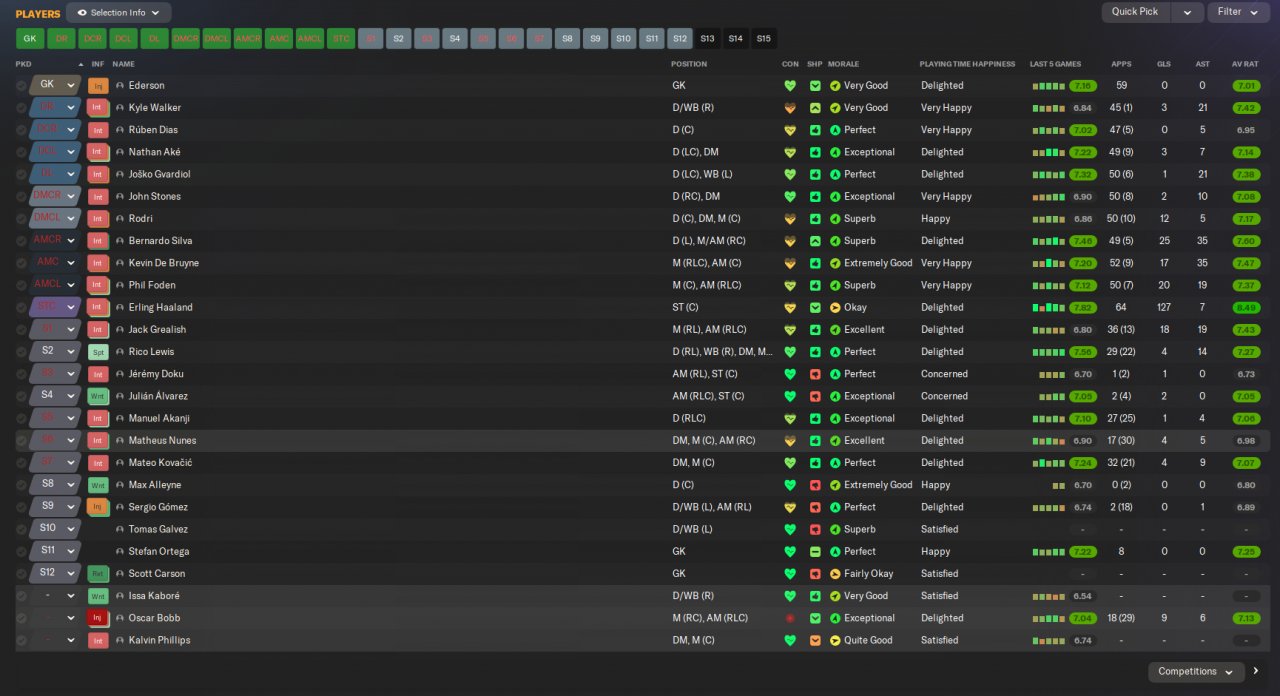The image size is (1280, 696).
Task: Click Max Alleyne's red sharpness icon
Action: 815,485
